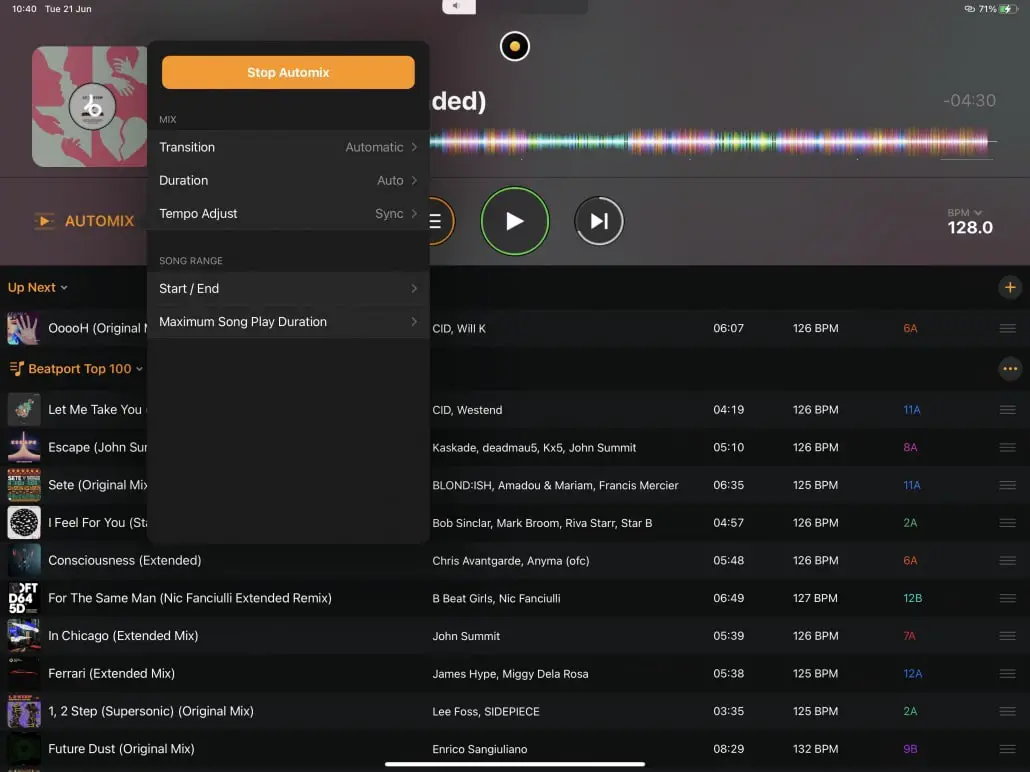Click artist Enrico Sangiuliano
This screenshot has width=1030, height=772.
pyautogui.click(x=480, y=749)
